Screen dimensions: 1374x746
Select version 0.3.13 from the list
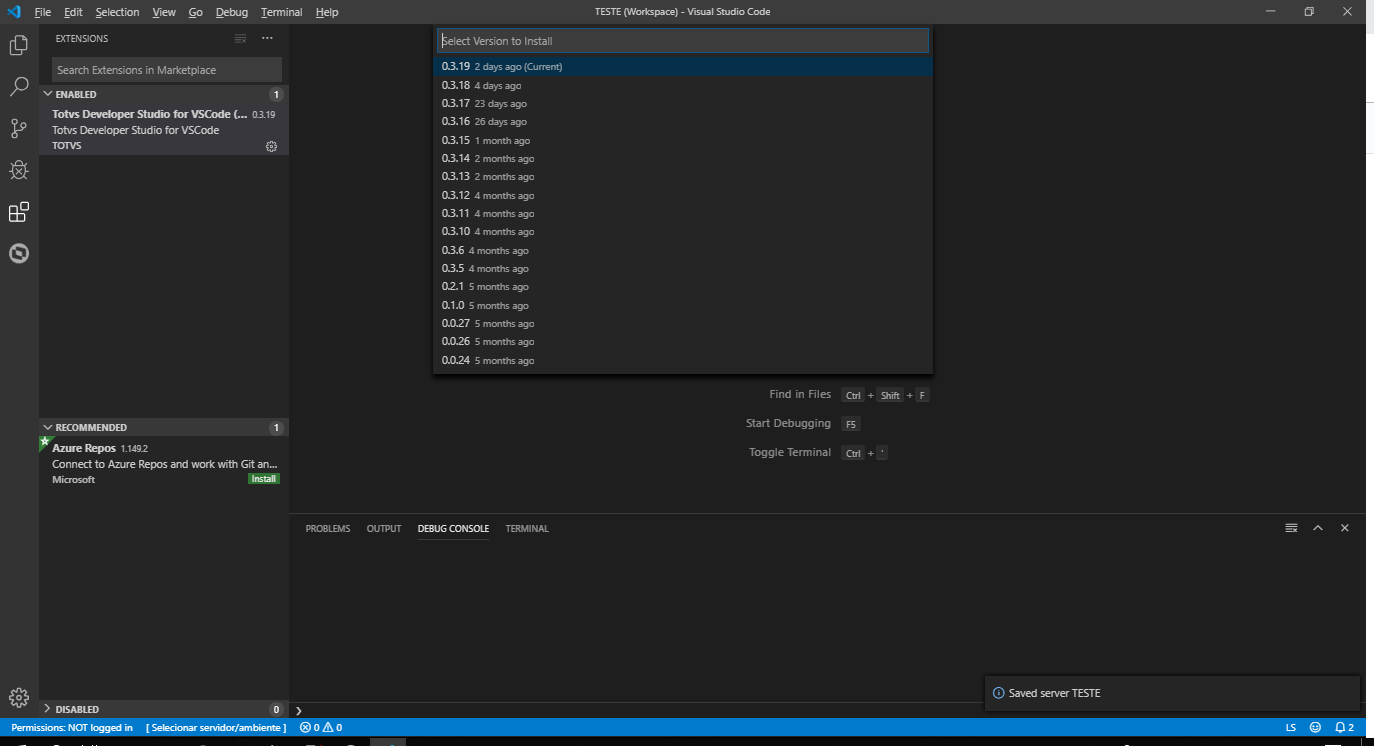click(x=683, y=176)
